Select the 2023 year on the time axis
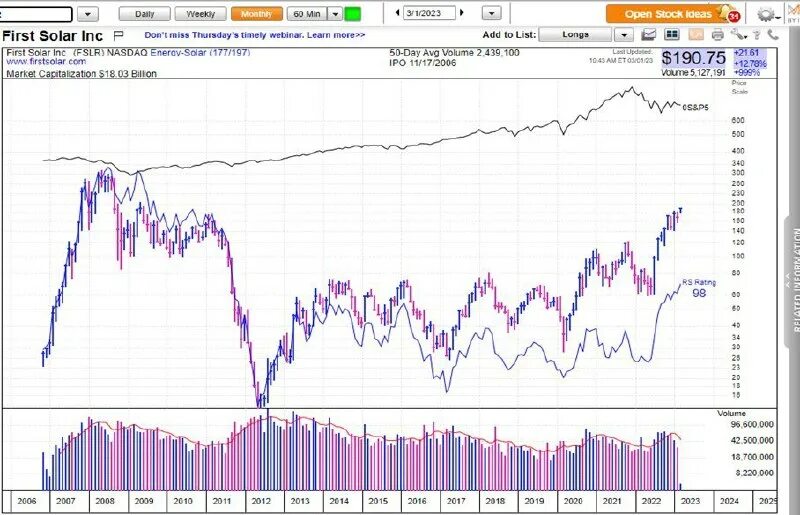 pos(690,501)
